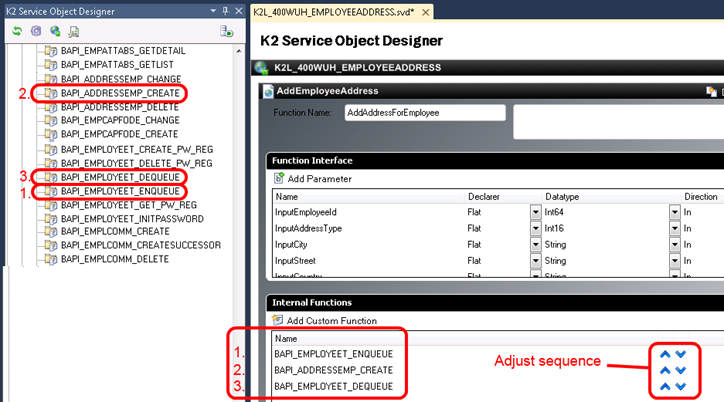Click the purple gear icon in designer toolbar

pyautogui.click(x=36, y=32)
